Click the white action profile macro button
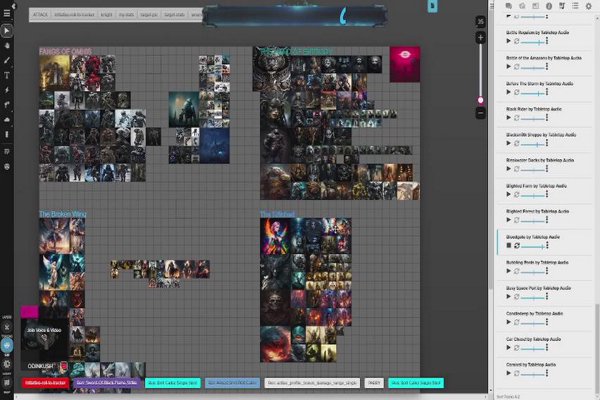The width and height of the screenshot is (600, 400). pyautogui.click(x=312, y=383)
